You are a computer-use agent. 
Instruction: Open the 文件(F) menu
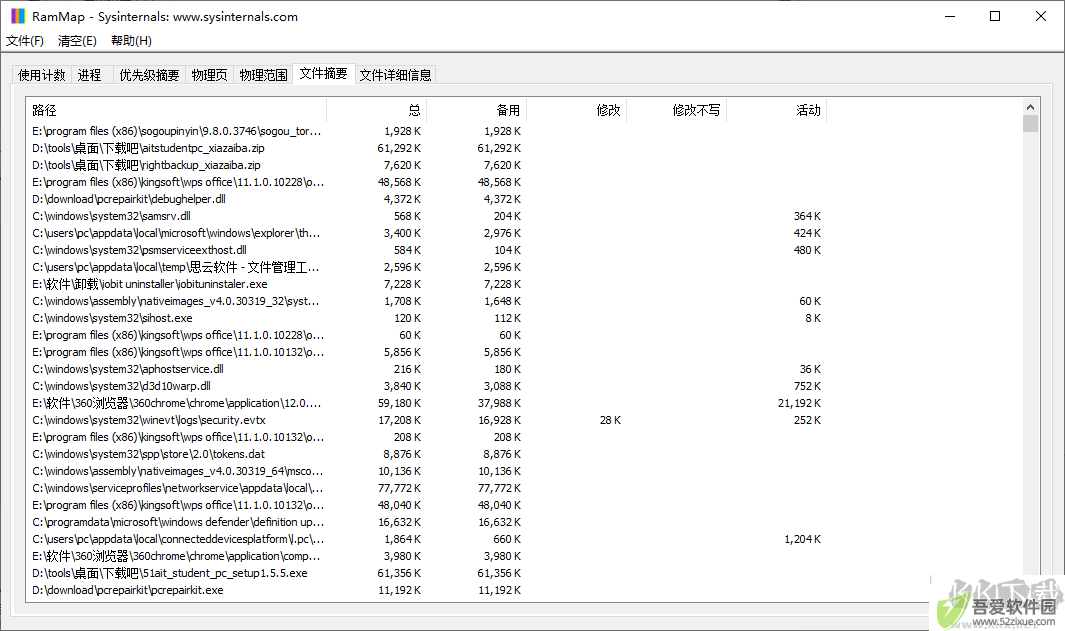click(x=25, y=41)
